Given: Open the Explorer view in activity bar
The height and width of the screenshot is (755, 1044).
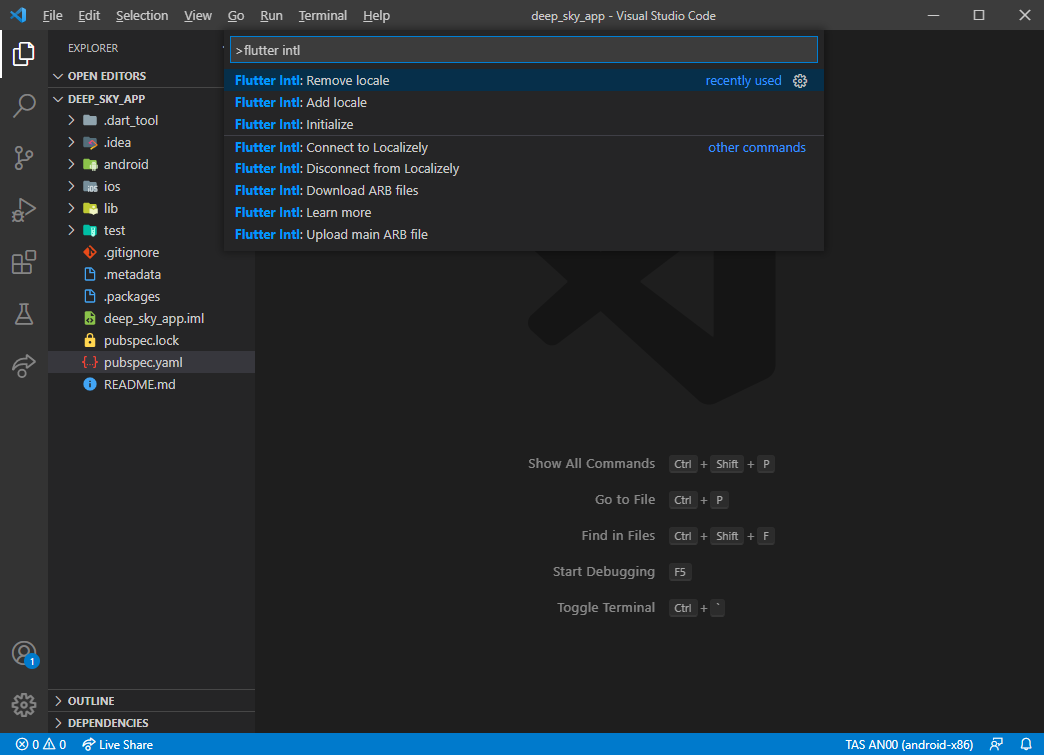Looking at the screenshot, I should (24, 54).
